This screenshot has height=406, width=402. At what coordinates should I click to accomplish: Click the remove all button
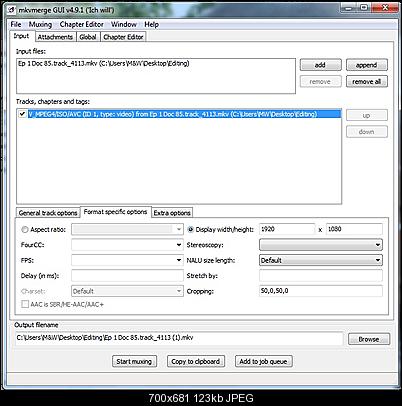click(x=367, y=81)
